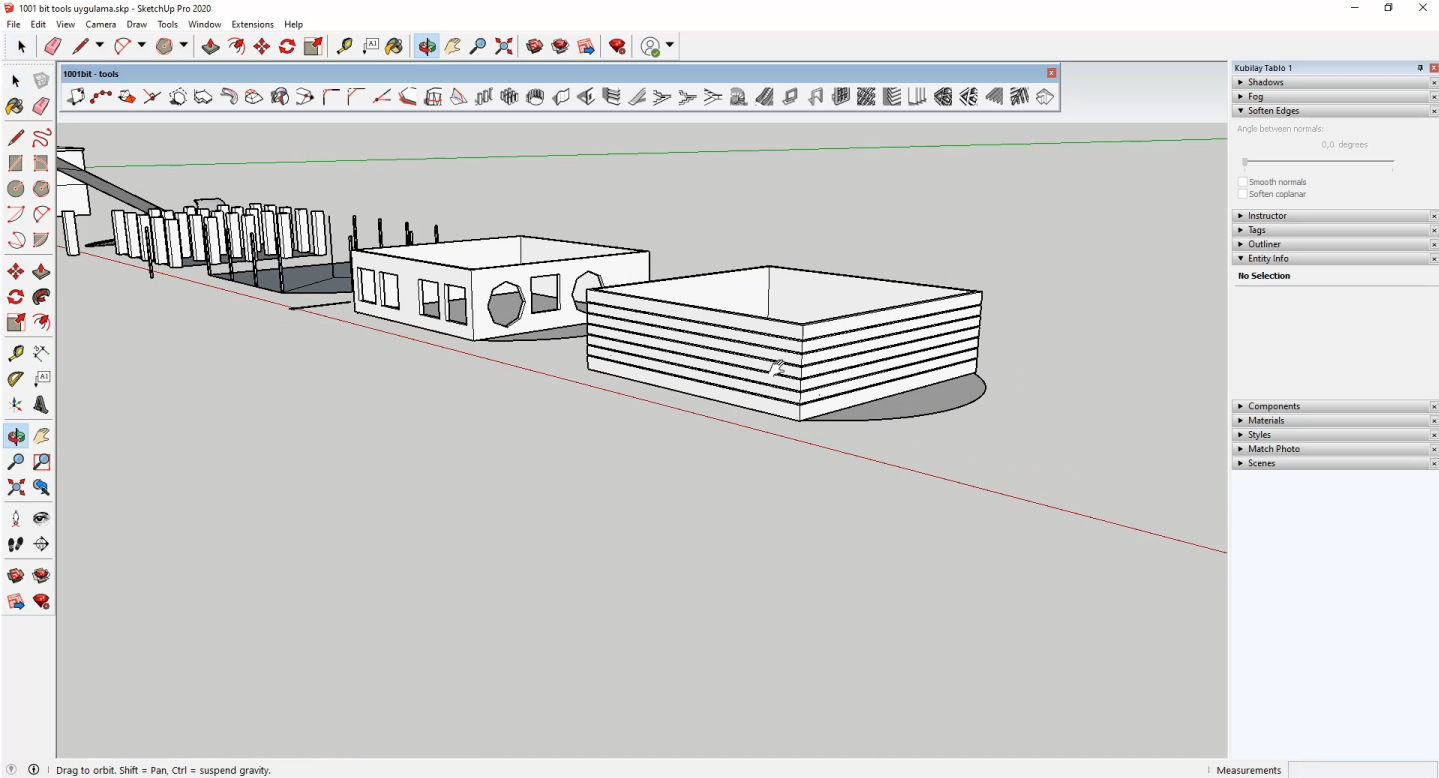Enable the Smooth normals checkbox
1439x778 pixels.
click(x=1243, y=182)
